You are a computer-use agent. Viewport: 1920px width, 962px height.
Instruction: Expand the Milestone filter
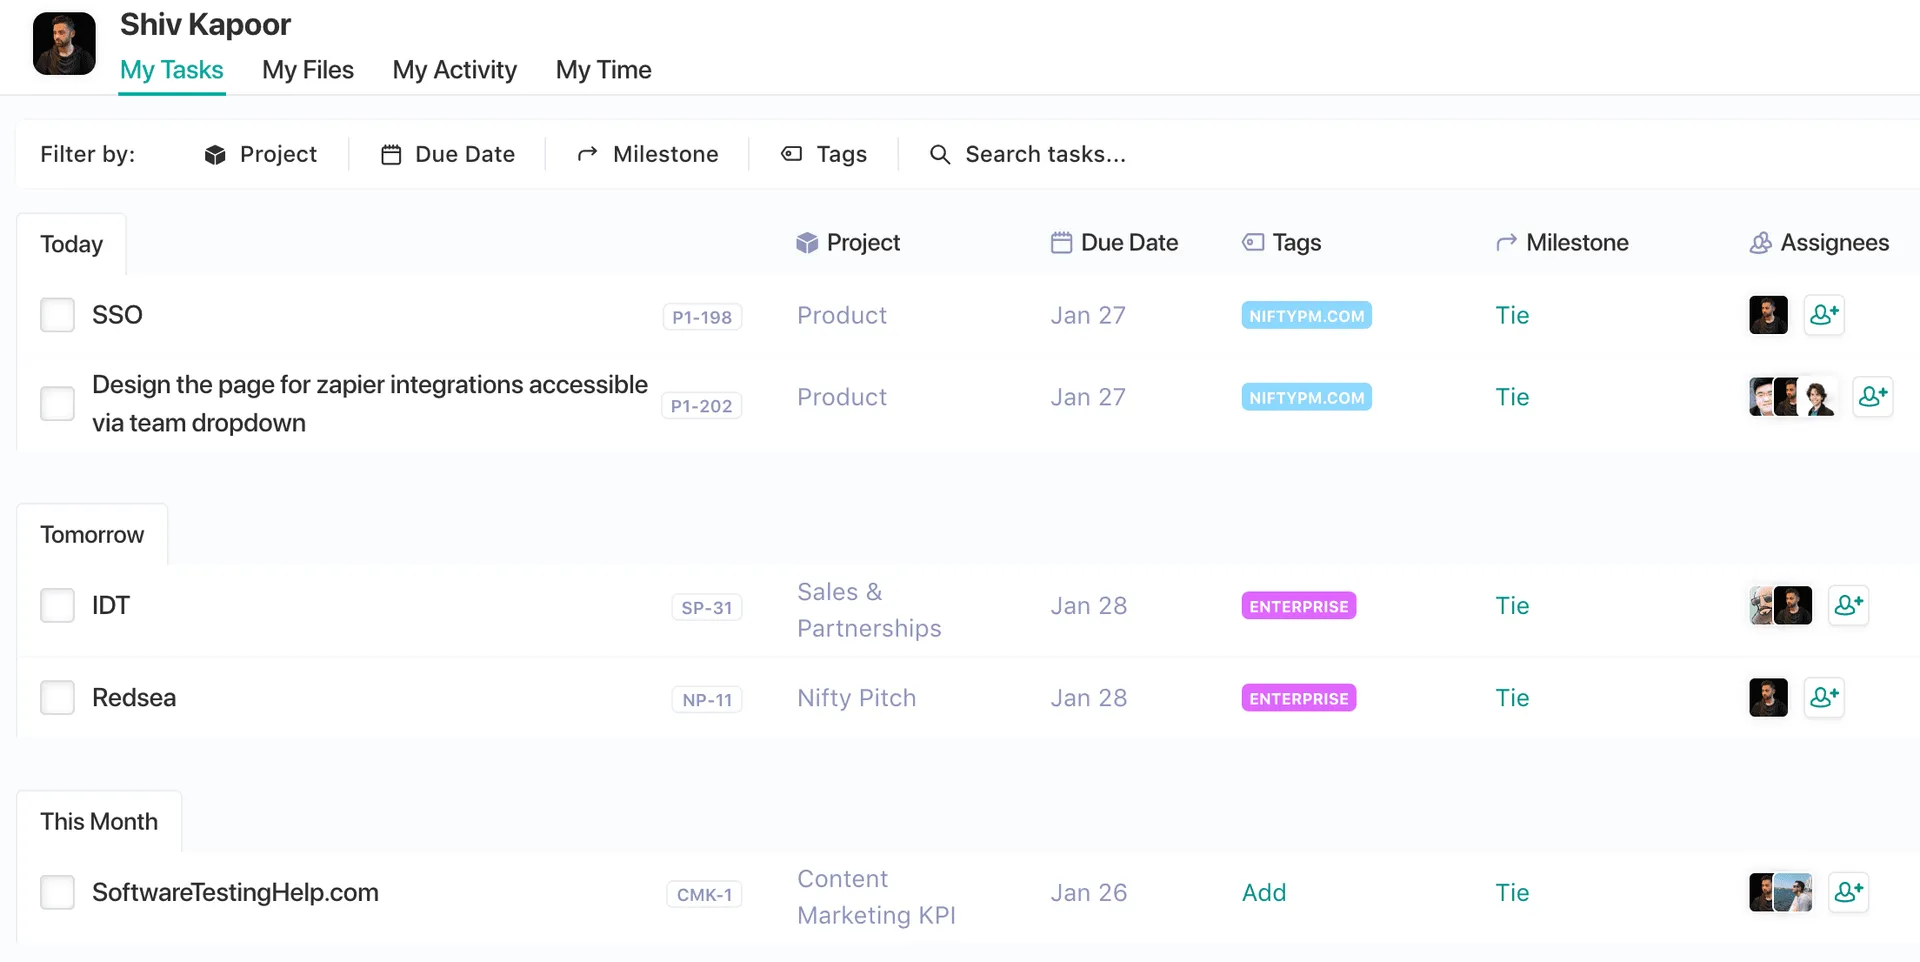[648, 154]
